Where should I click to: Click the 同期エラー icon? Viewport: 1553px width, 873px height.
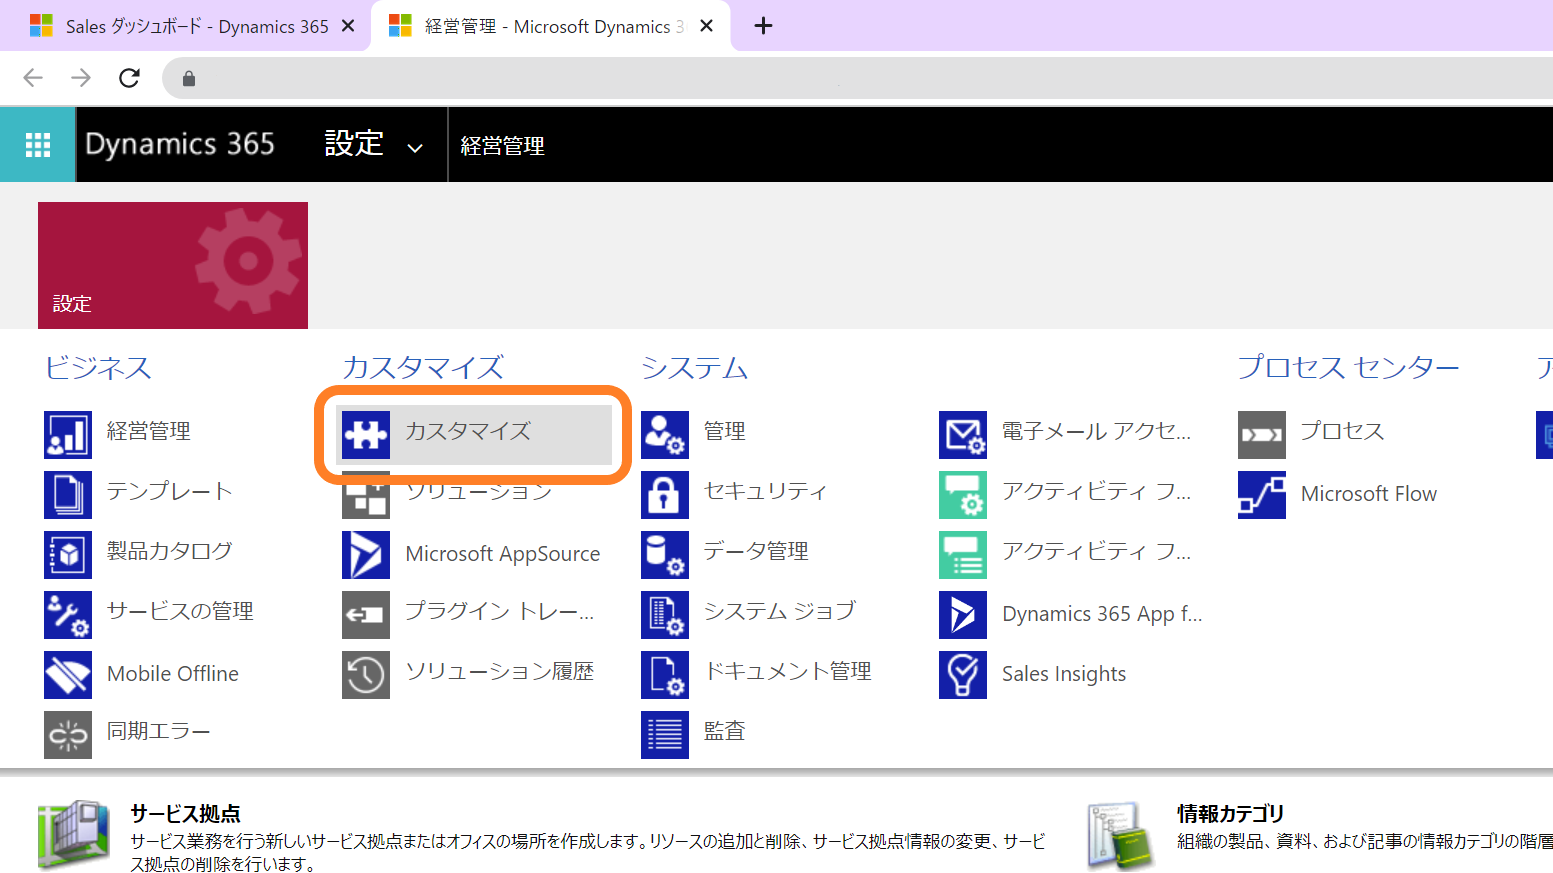pyautogui.click(x=68, y=735)
